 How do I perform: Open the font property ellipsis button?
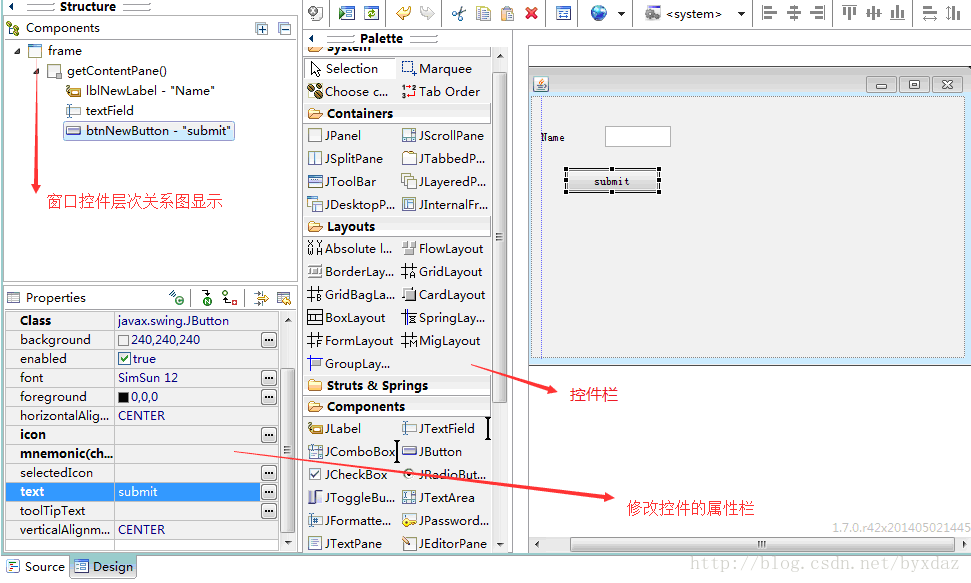tap(269, 378)
